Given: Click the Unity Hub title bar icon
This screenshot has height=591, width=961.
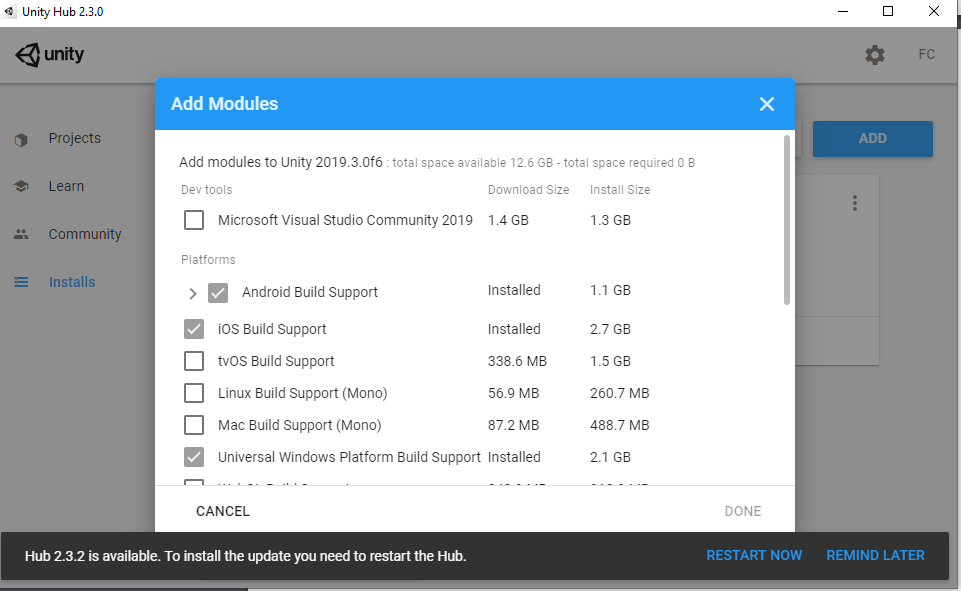Looking at the screenshot, I should [9, 11].
